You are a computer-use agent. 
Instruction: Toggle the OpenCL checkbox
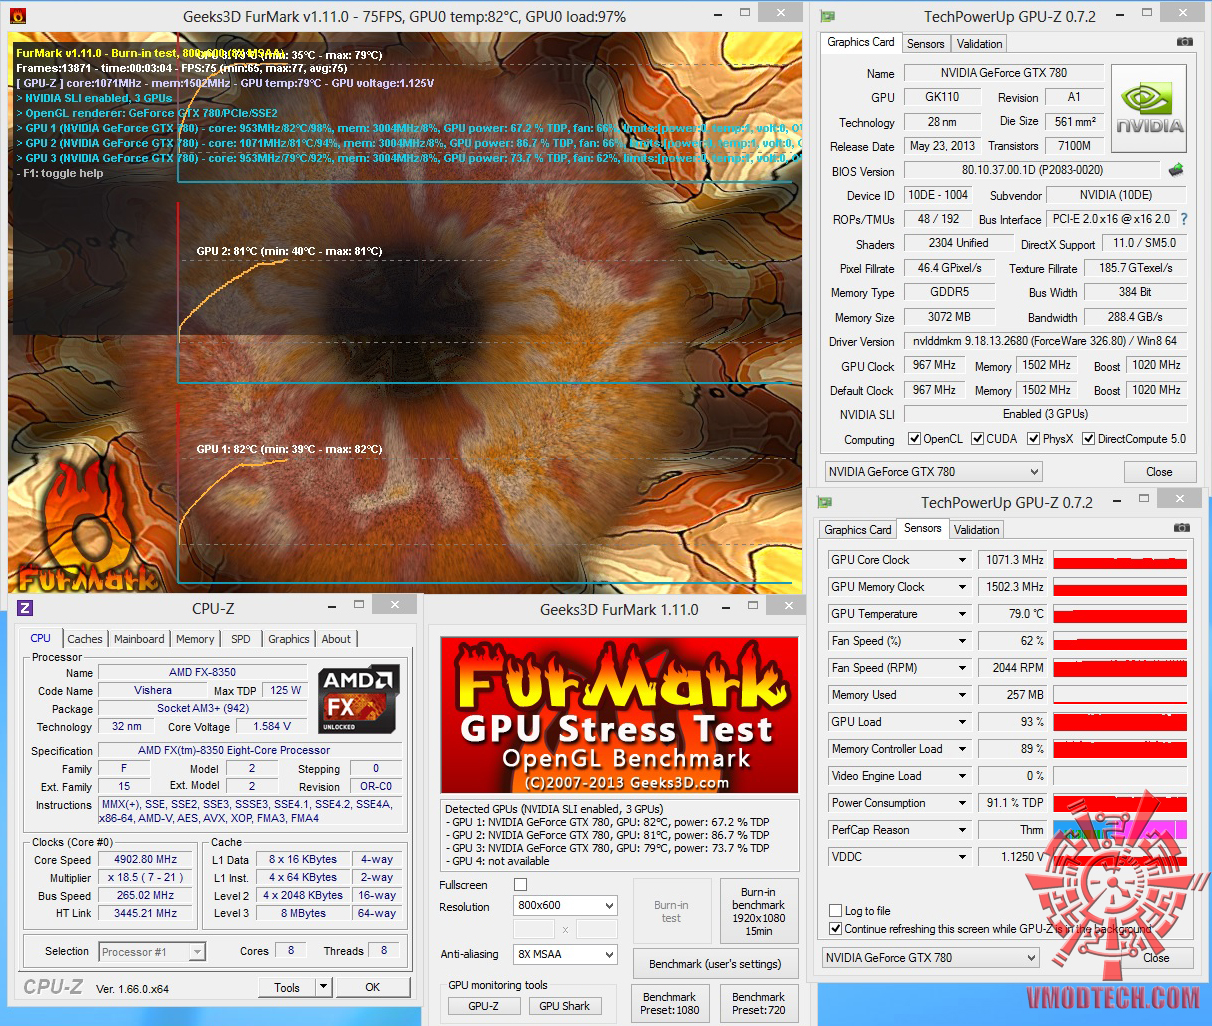[914, 439]
